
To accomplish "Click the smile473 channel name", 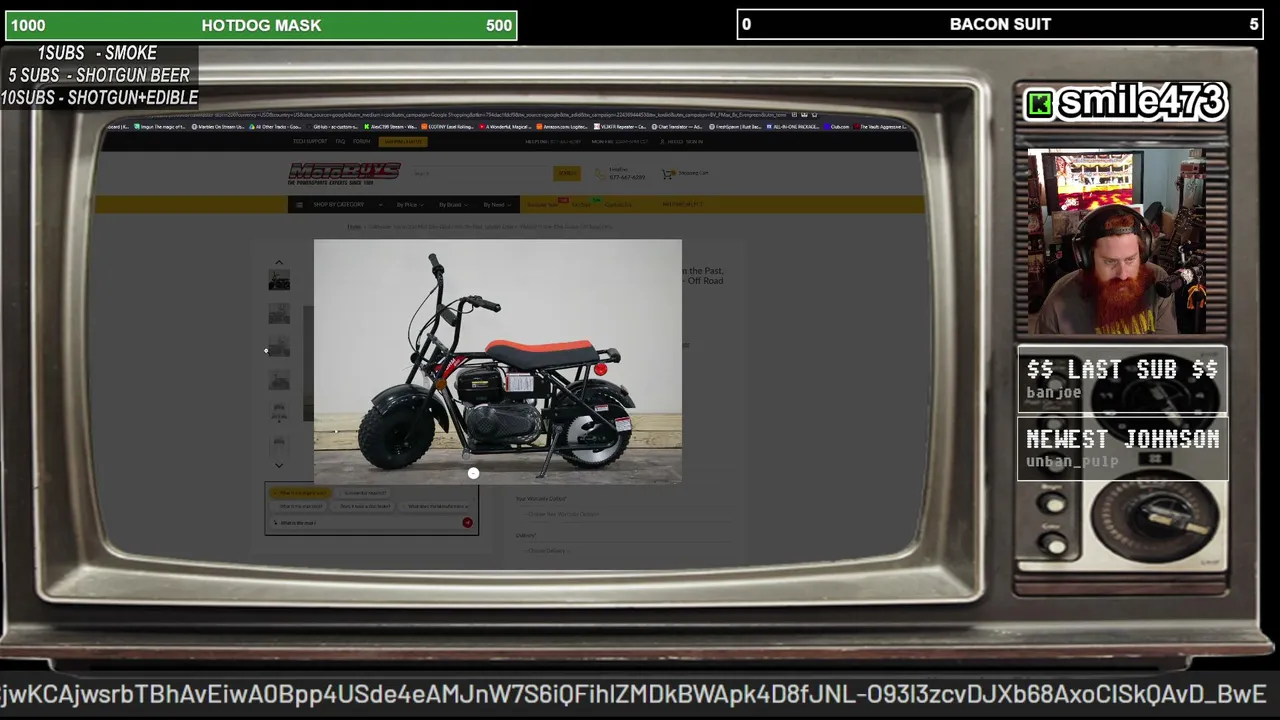I will point(1141,102).
